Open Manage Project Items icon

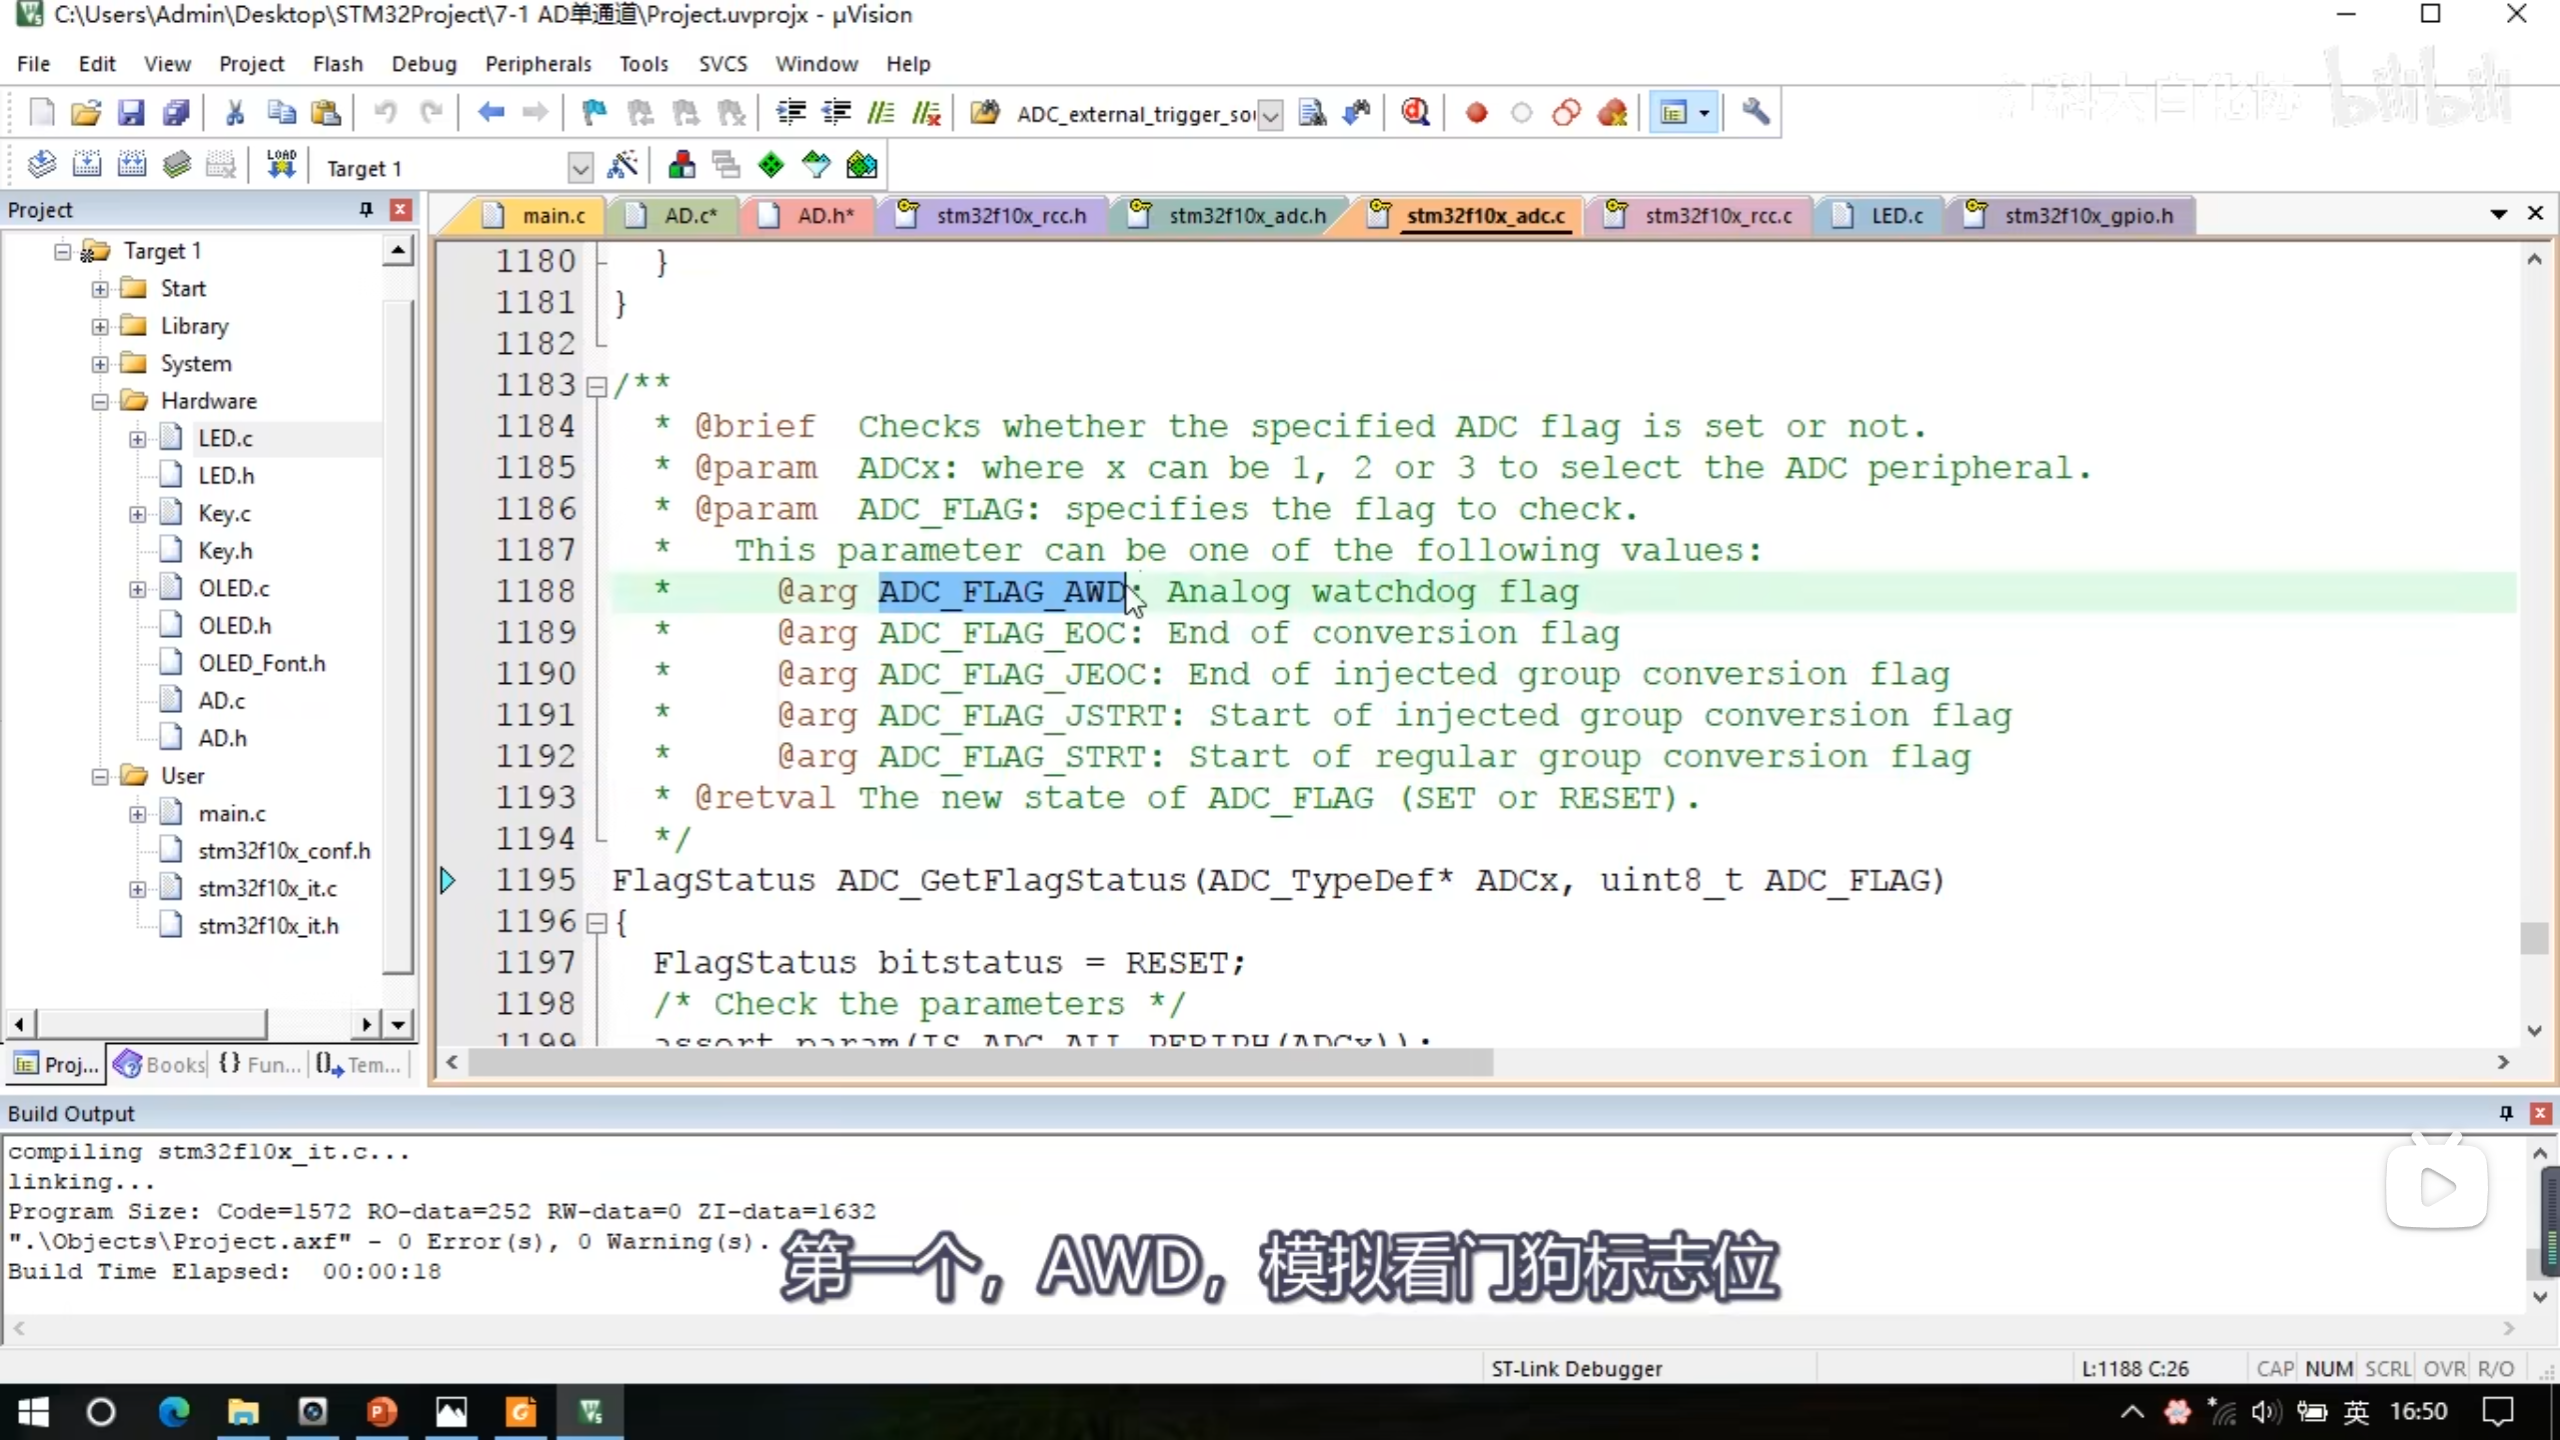[x=682, y=165]
